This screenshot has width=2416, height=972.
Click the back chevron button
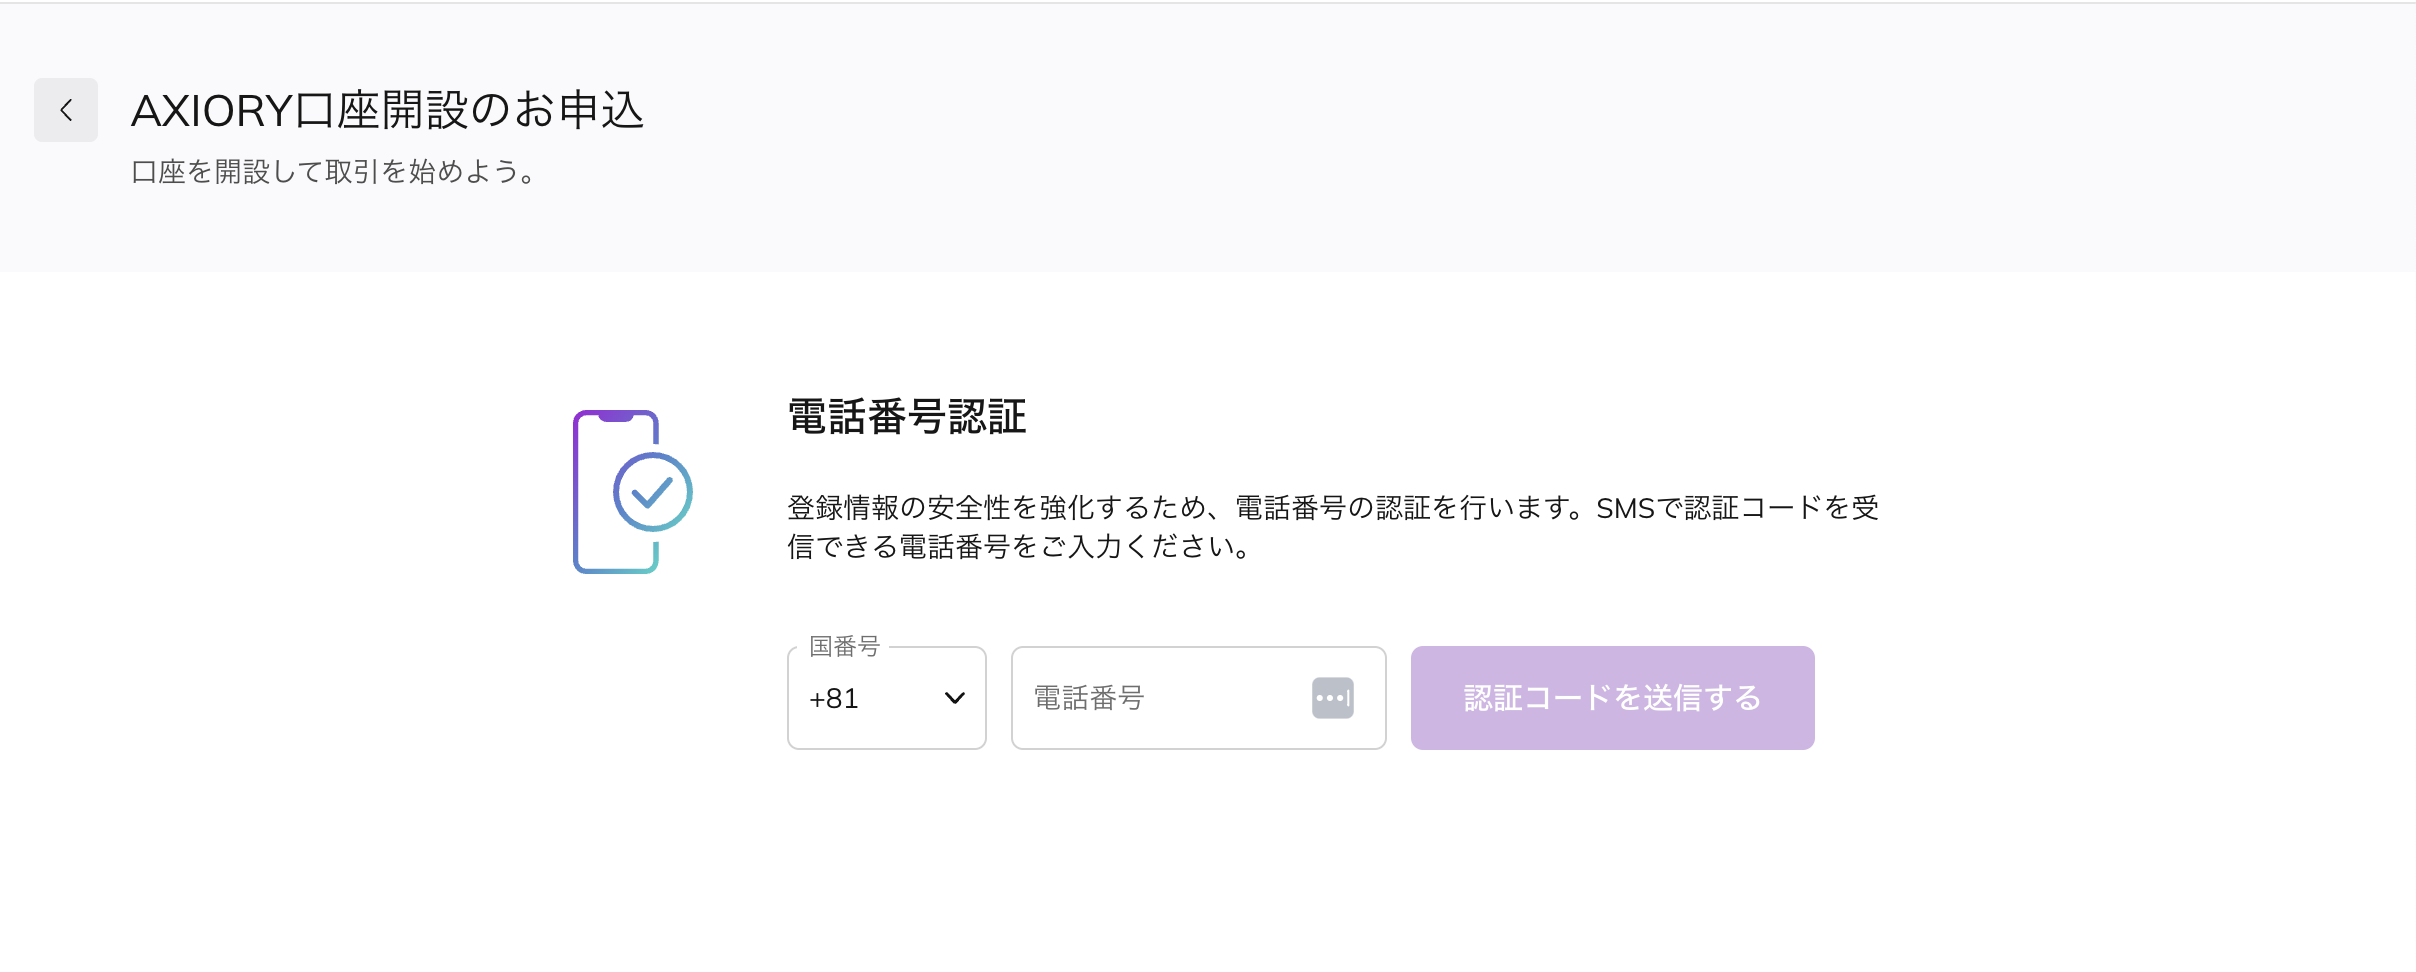(66, 110)
